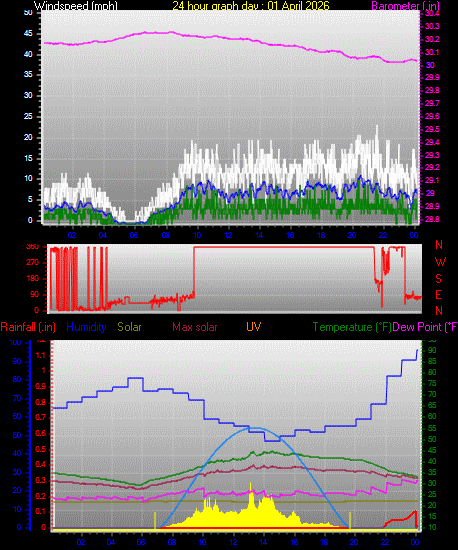Click the 29.5 barometer scale value

tap(432, 129)
